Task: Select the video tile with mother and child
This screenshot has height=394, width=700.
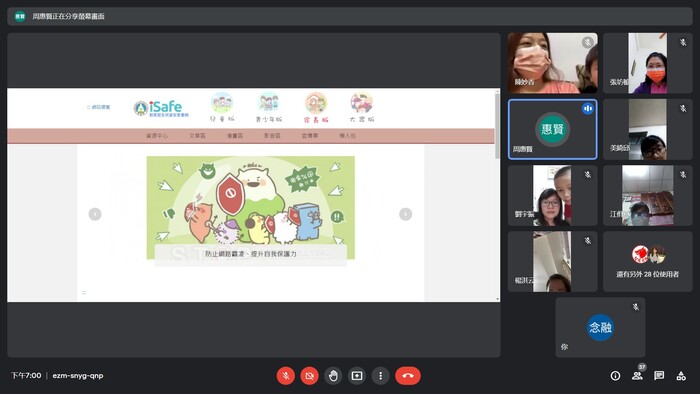Action: tap(553, 195)
